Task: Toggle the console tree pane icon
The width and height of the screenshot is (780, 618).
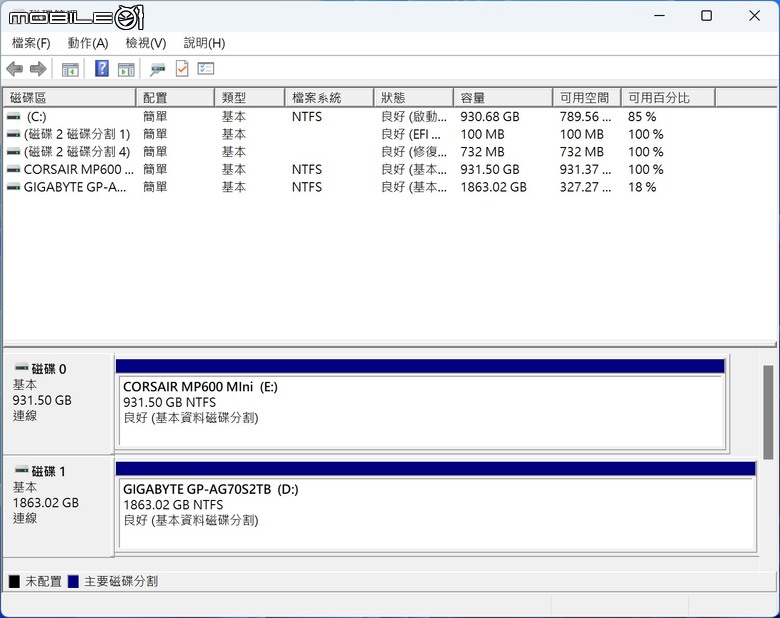Action: coord(70,69)
